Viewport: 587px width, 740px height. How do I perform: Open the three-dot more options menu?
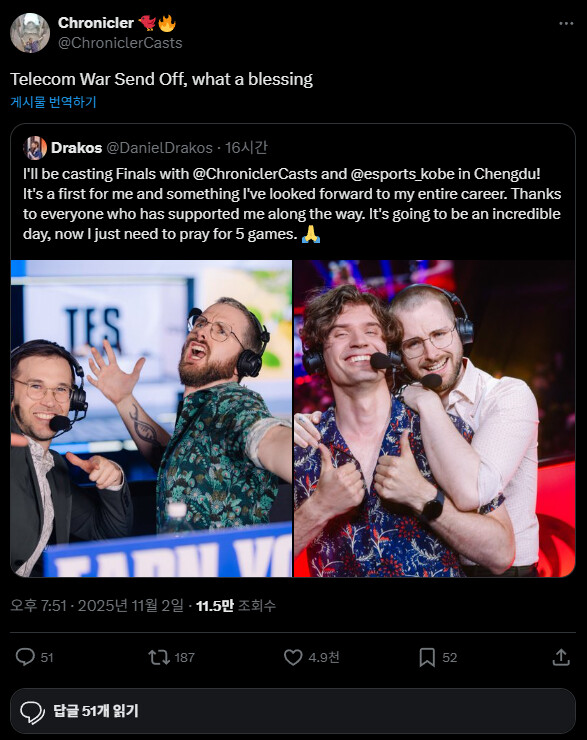(x=566, y=24)
